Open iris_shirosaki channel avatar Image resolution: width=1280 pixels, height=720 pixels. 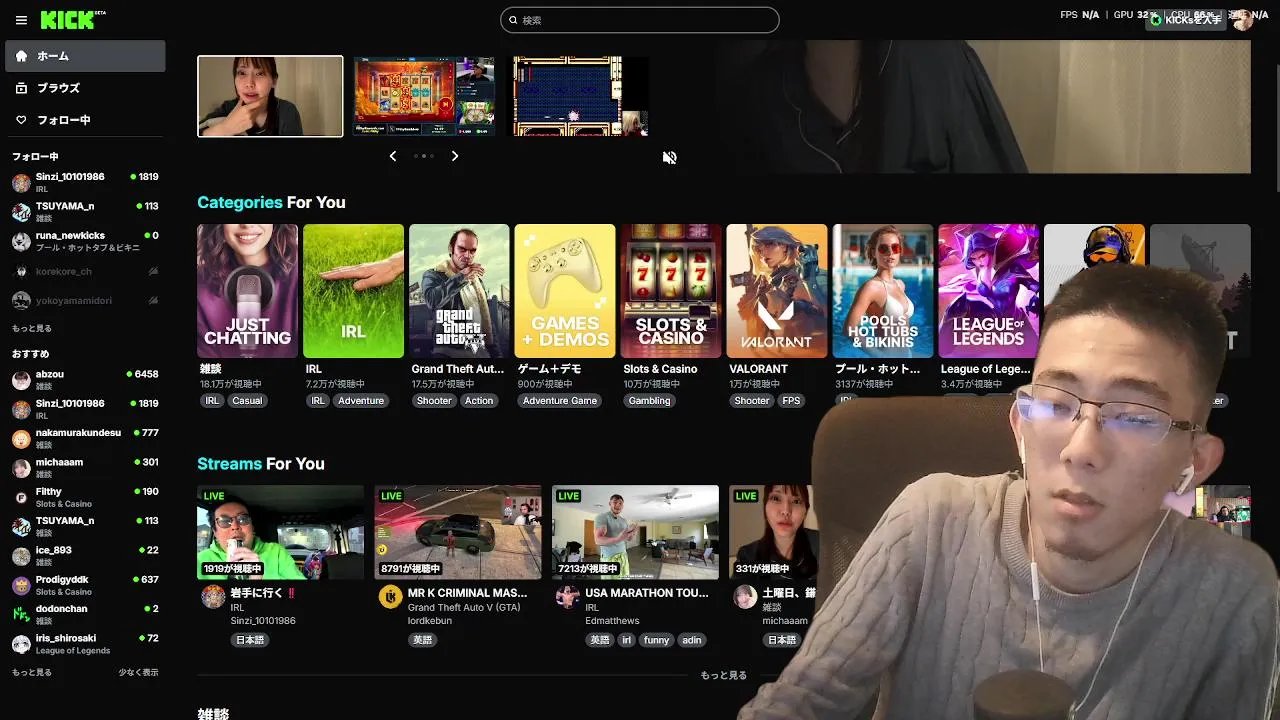coord(21,644)
